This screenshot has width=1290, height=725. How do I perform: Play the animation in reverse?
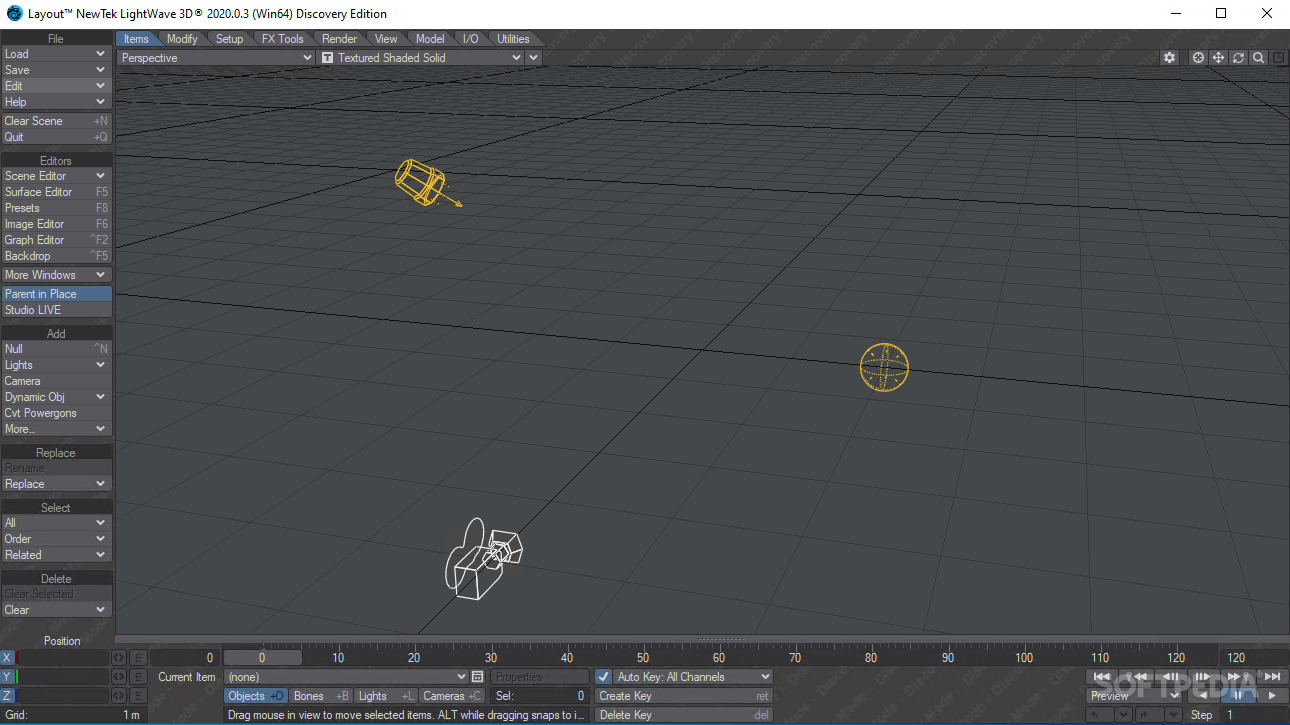[x=1203, y=695]
